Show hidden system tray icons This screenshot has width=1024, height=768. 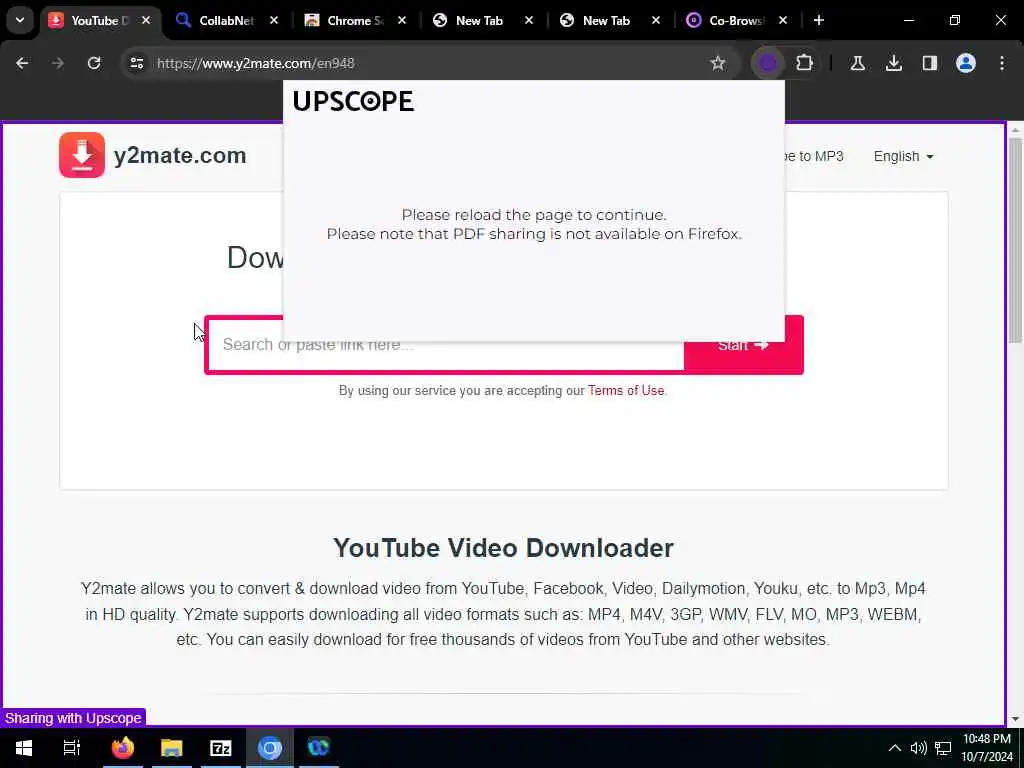pos(895,748)
